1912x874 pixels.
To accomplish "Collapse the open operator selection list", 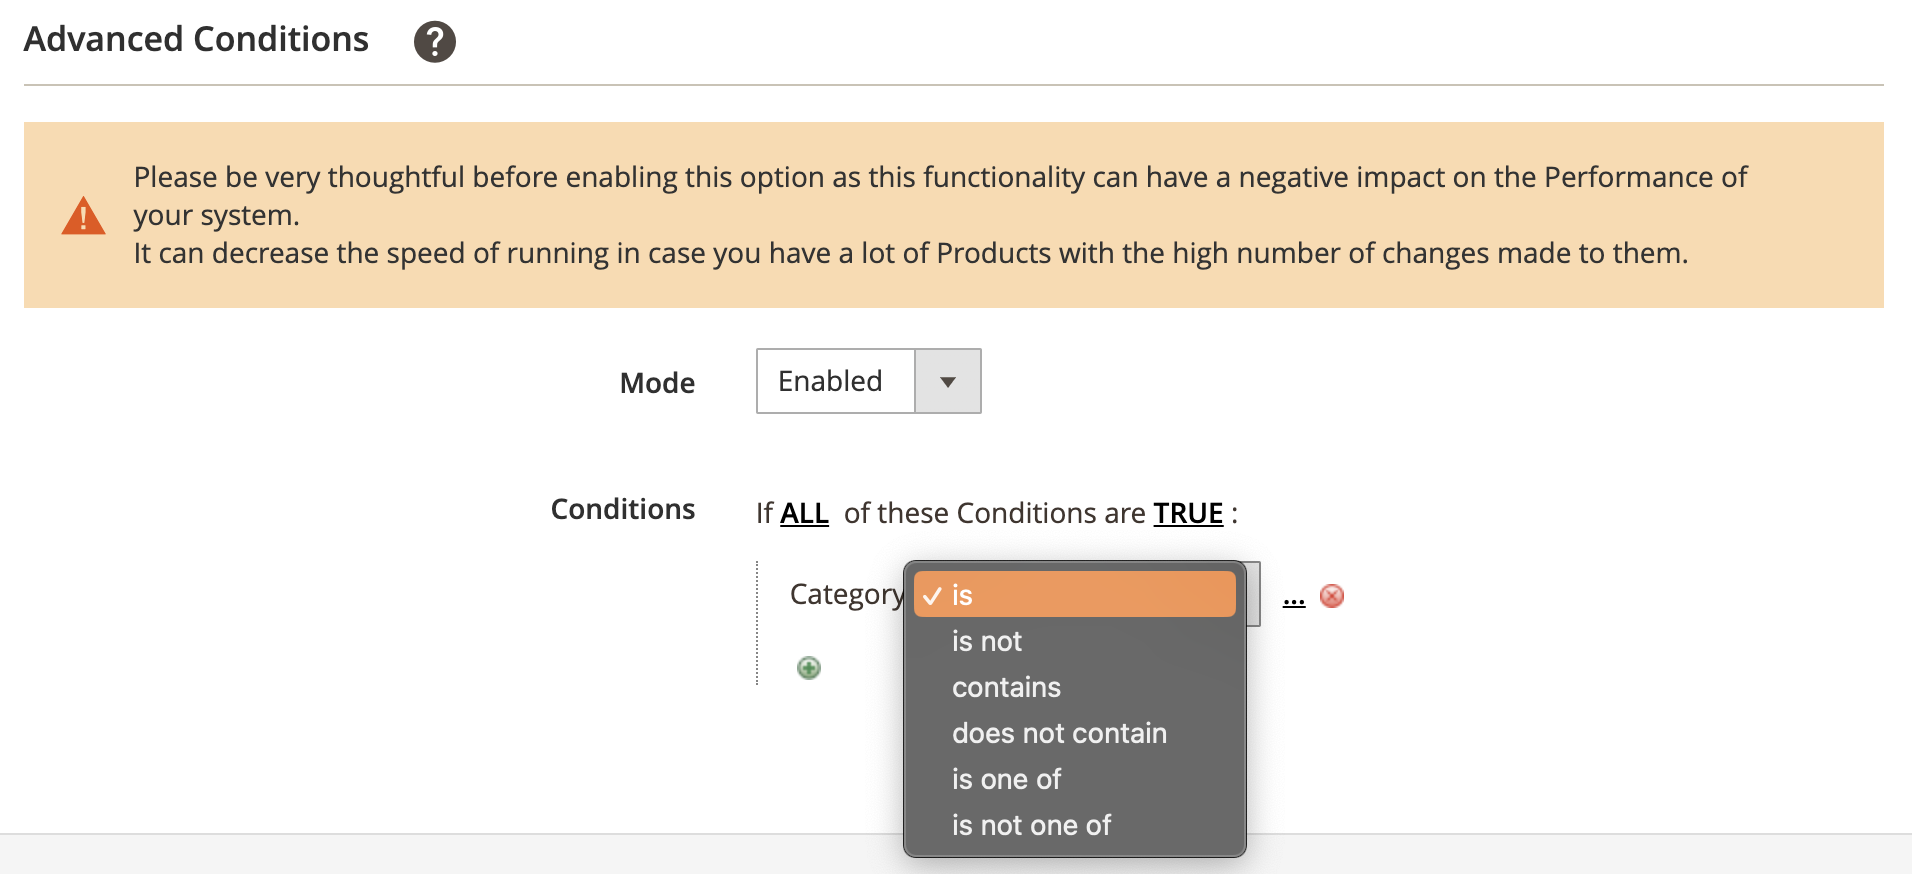I will 1248,594.
